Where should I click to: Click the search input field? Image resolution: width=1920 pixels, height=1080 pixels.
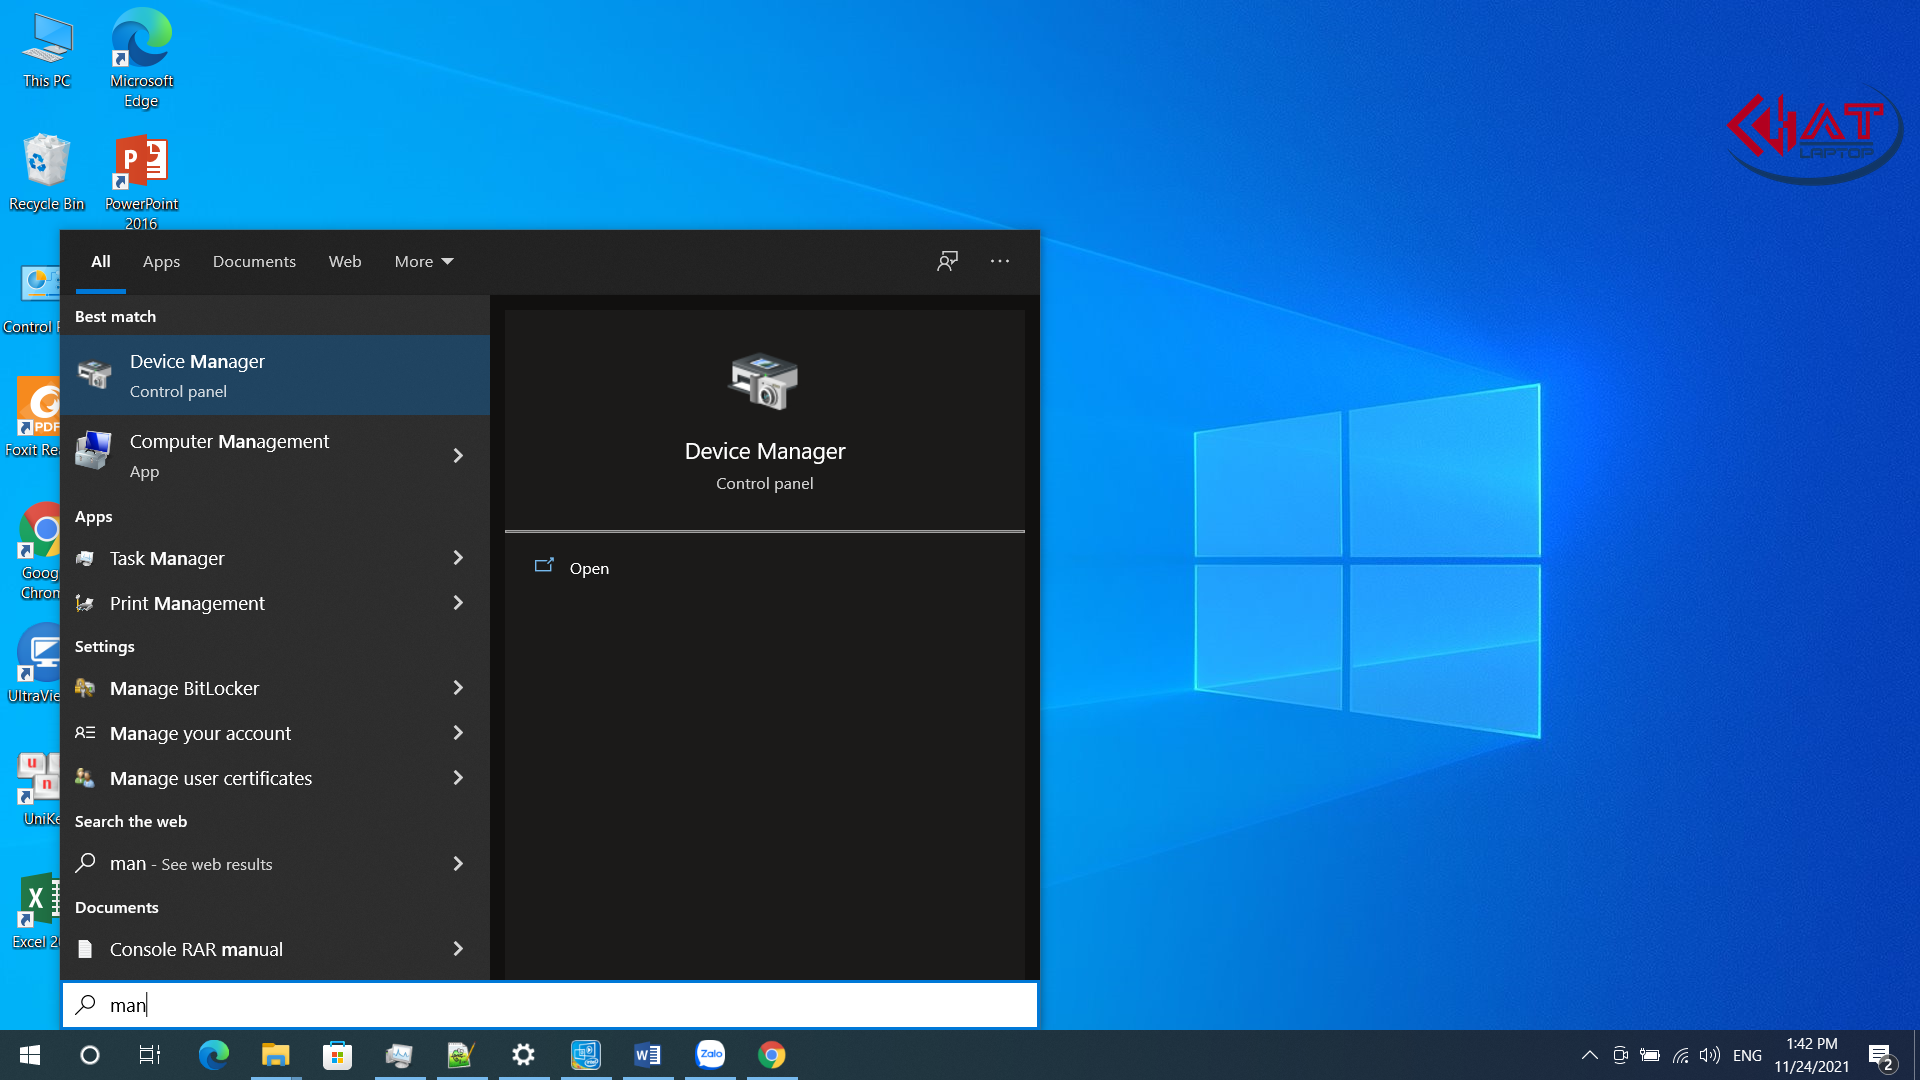[550, 1004]
